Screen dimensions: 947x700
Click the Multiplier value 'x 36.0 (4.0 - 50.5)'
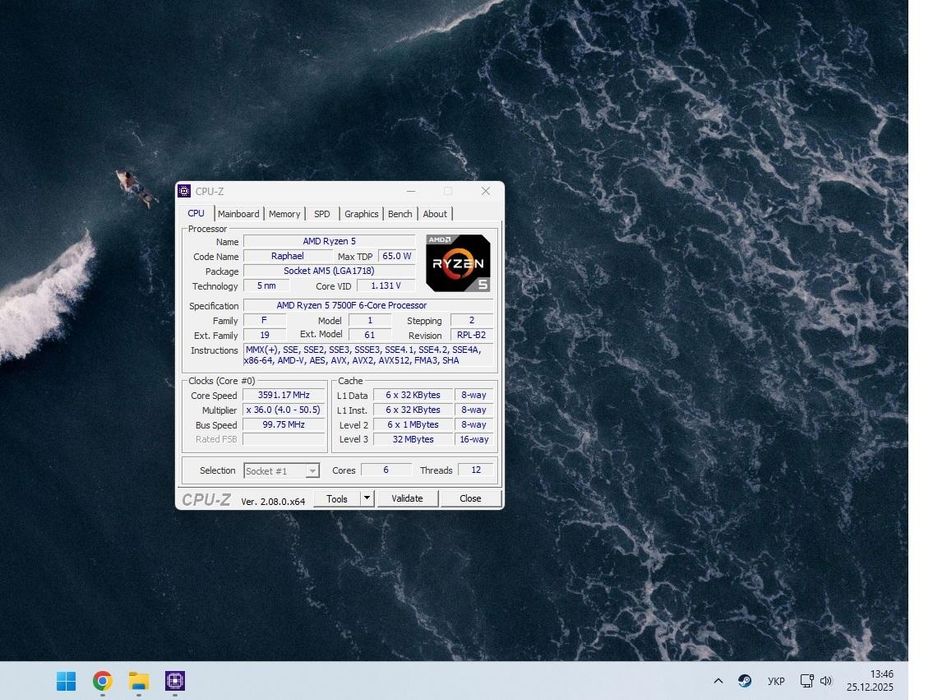(x=284, y=409)
